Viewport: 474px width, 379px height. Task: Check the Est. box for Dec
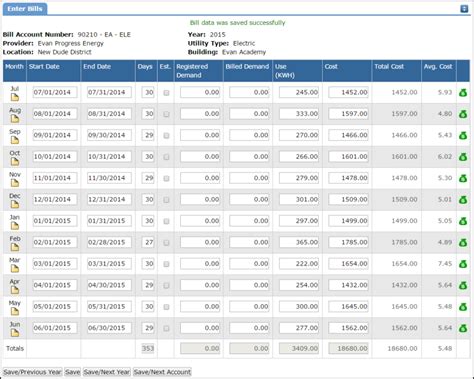(166, 200)
